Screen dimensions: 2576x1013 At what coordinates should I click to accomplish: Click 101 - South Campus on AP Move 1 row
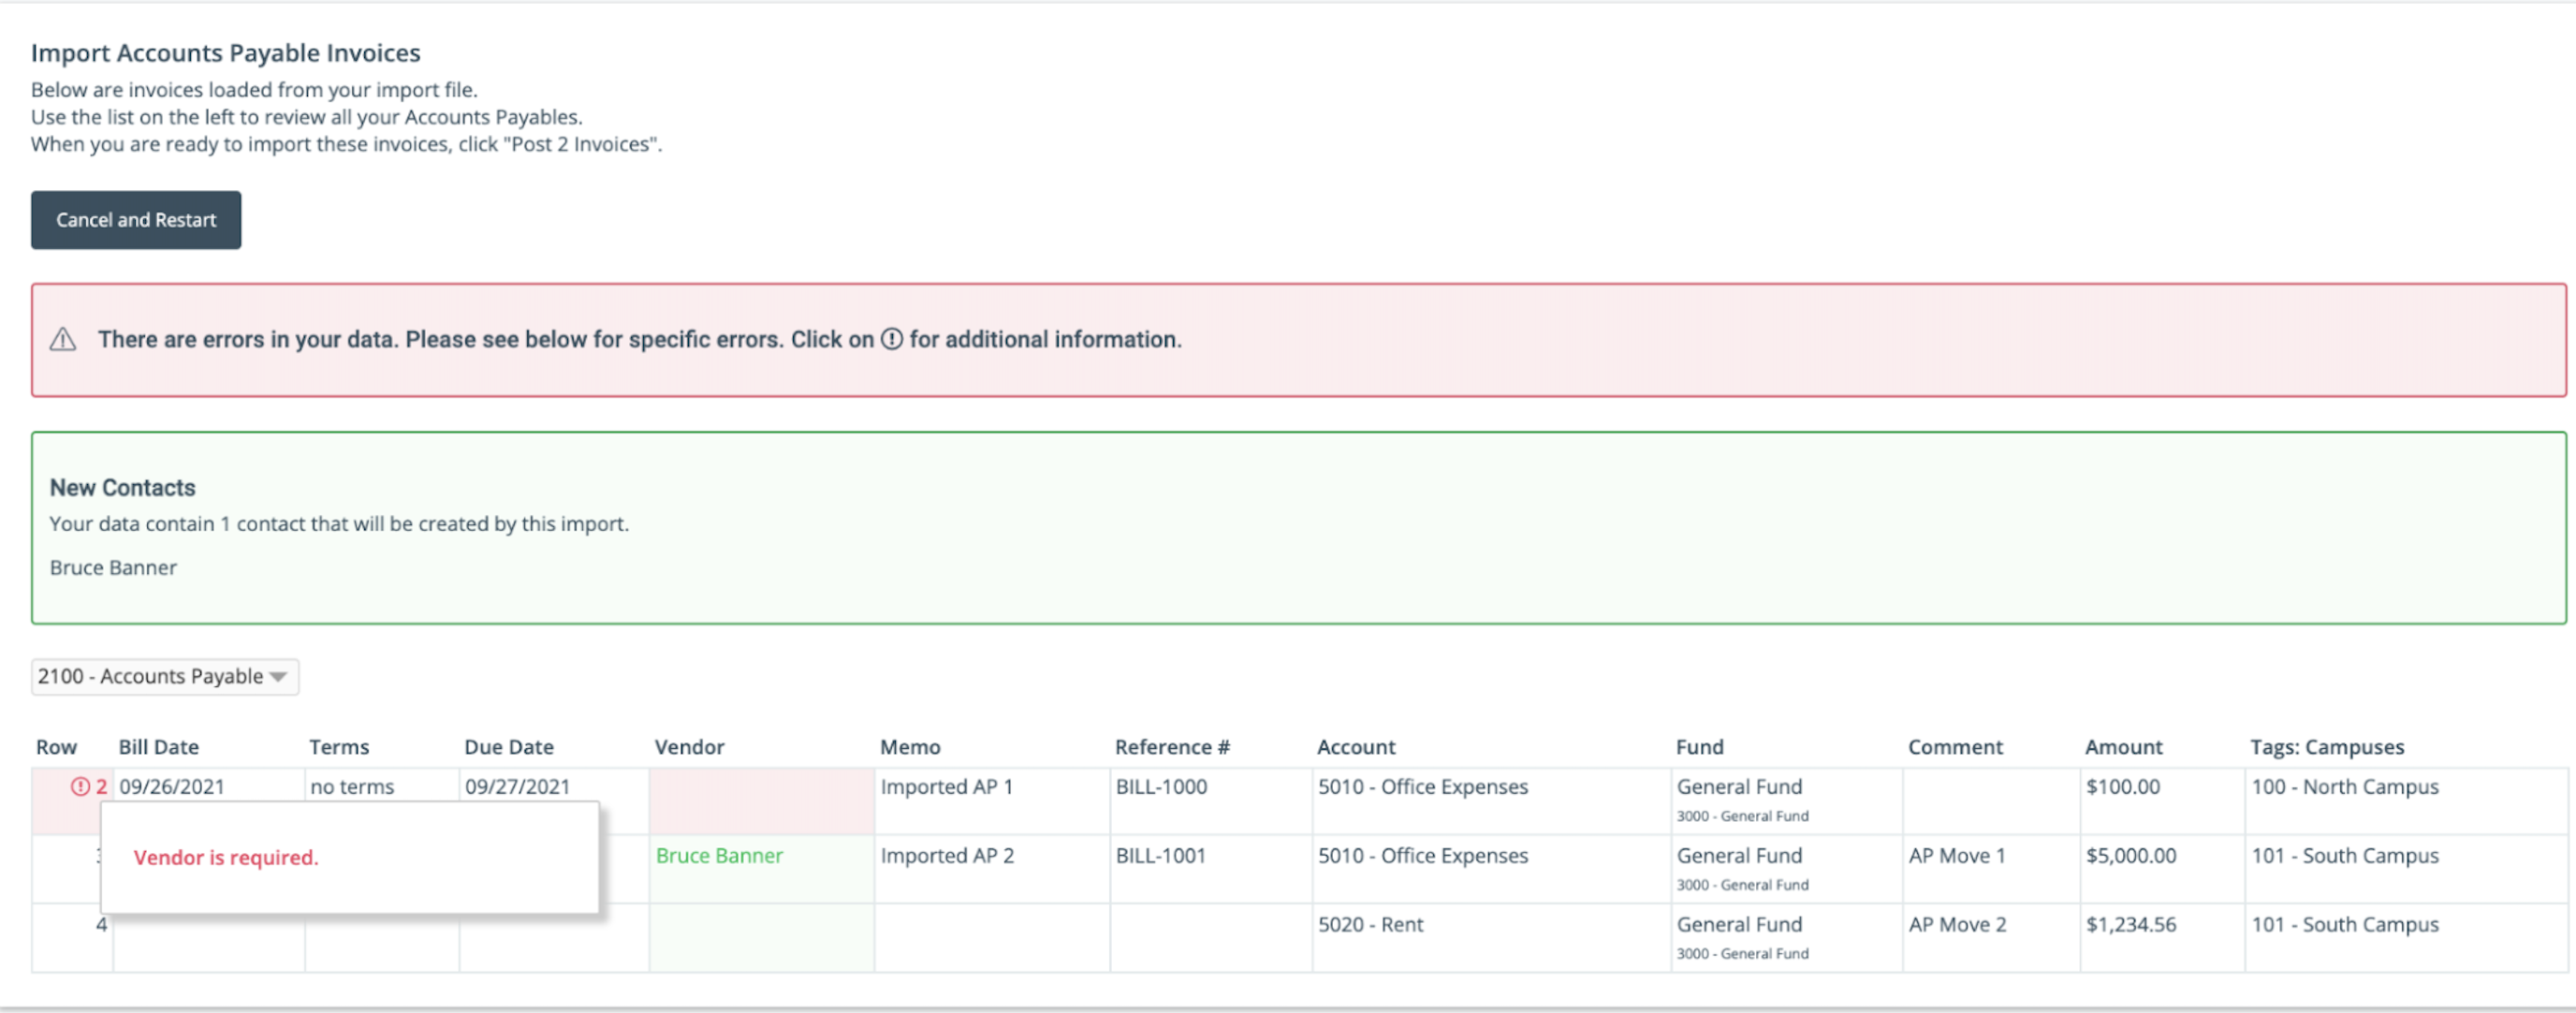coord(2345,856)
